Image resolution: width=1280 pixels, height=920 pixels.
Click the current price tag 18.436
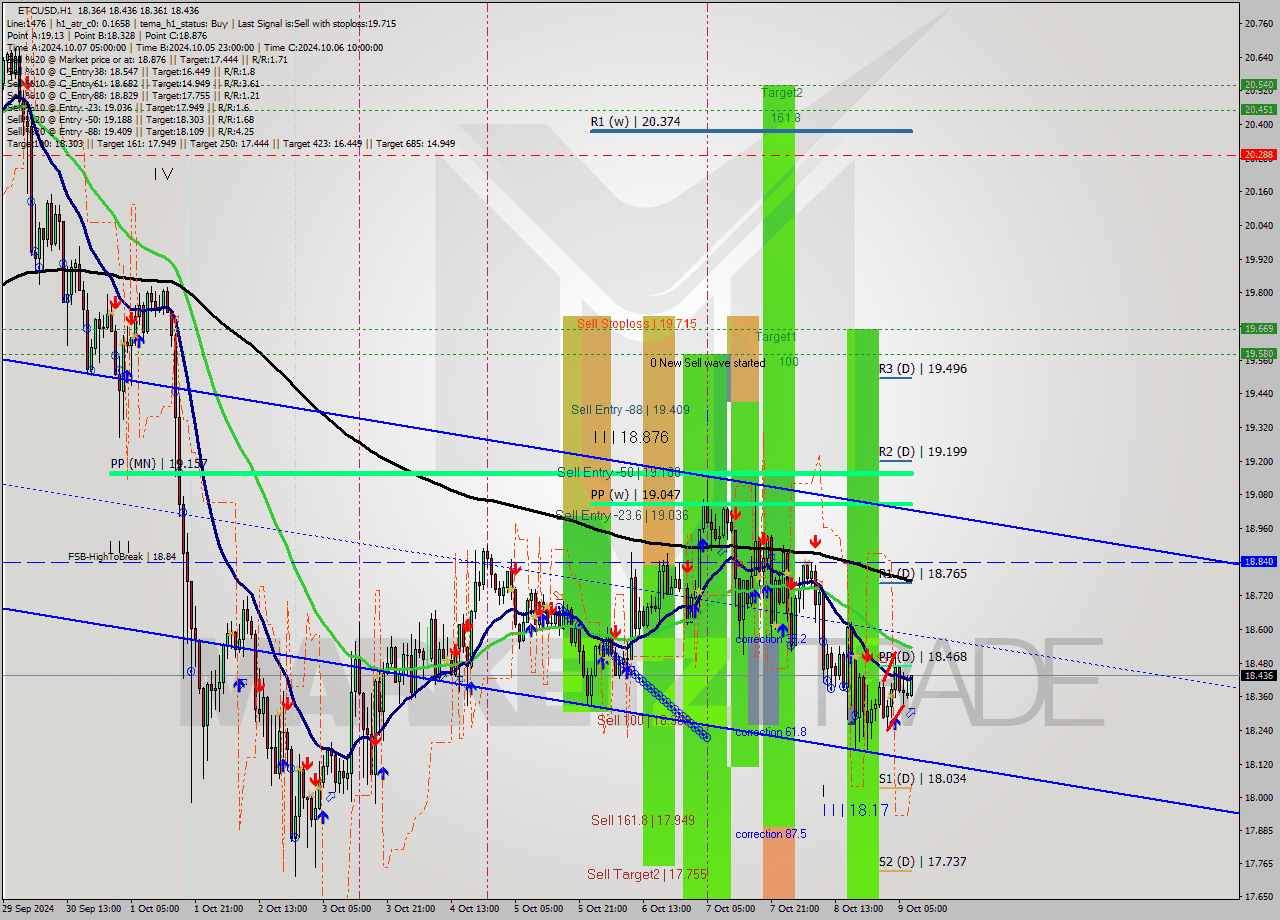pos(1258,675)
